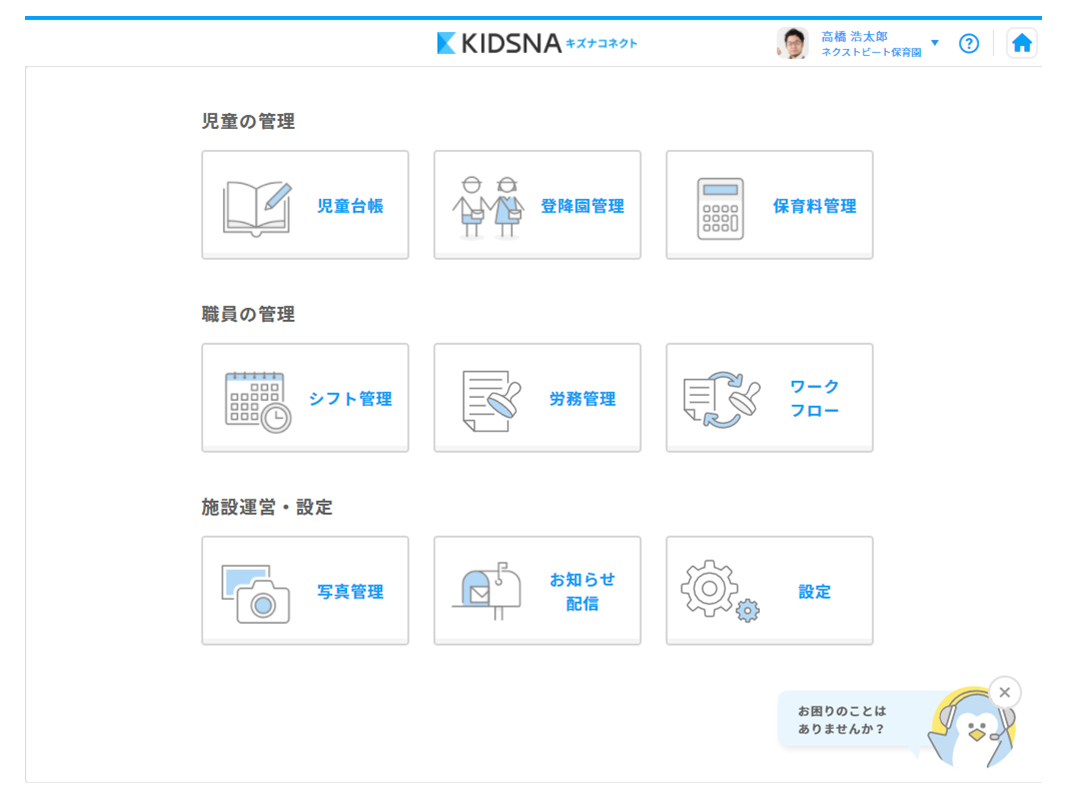Open the 保育料管理 link
The image size is (1067, 800).
(x=814, y=207)
